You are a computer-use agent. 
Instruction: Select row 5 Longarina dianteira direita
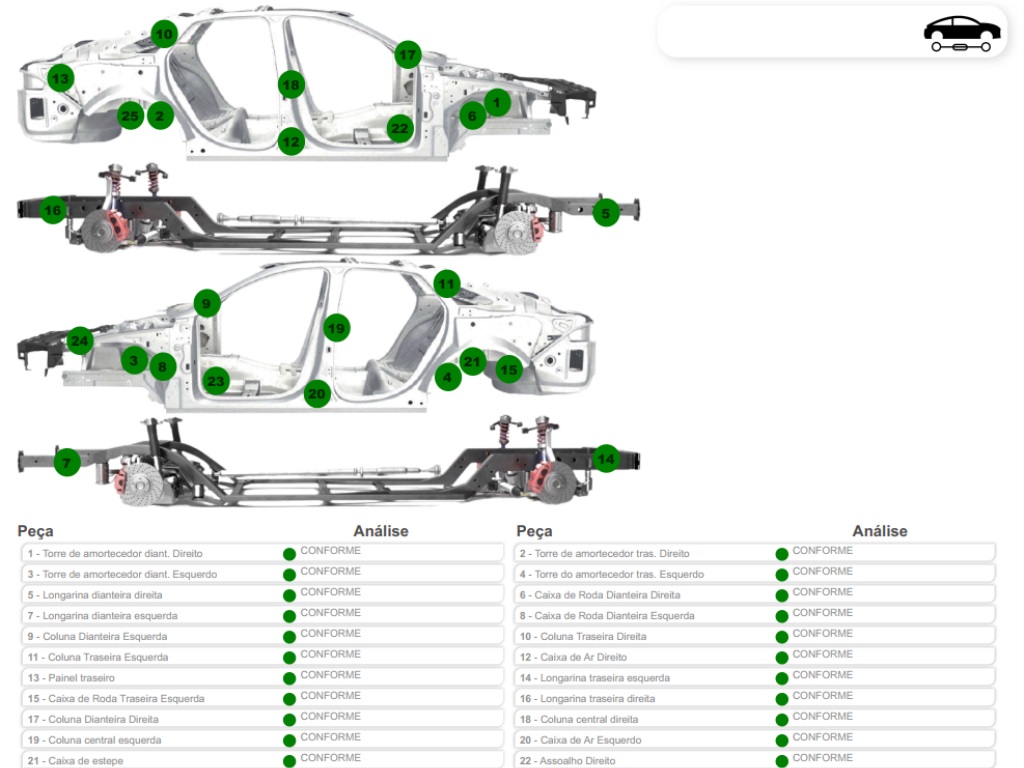(x=263, y=595)
